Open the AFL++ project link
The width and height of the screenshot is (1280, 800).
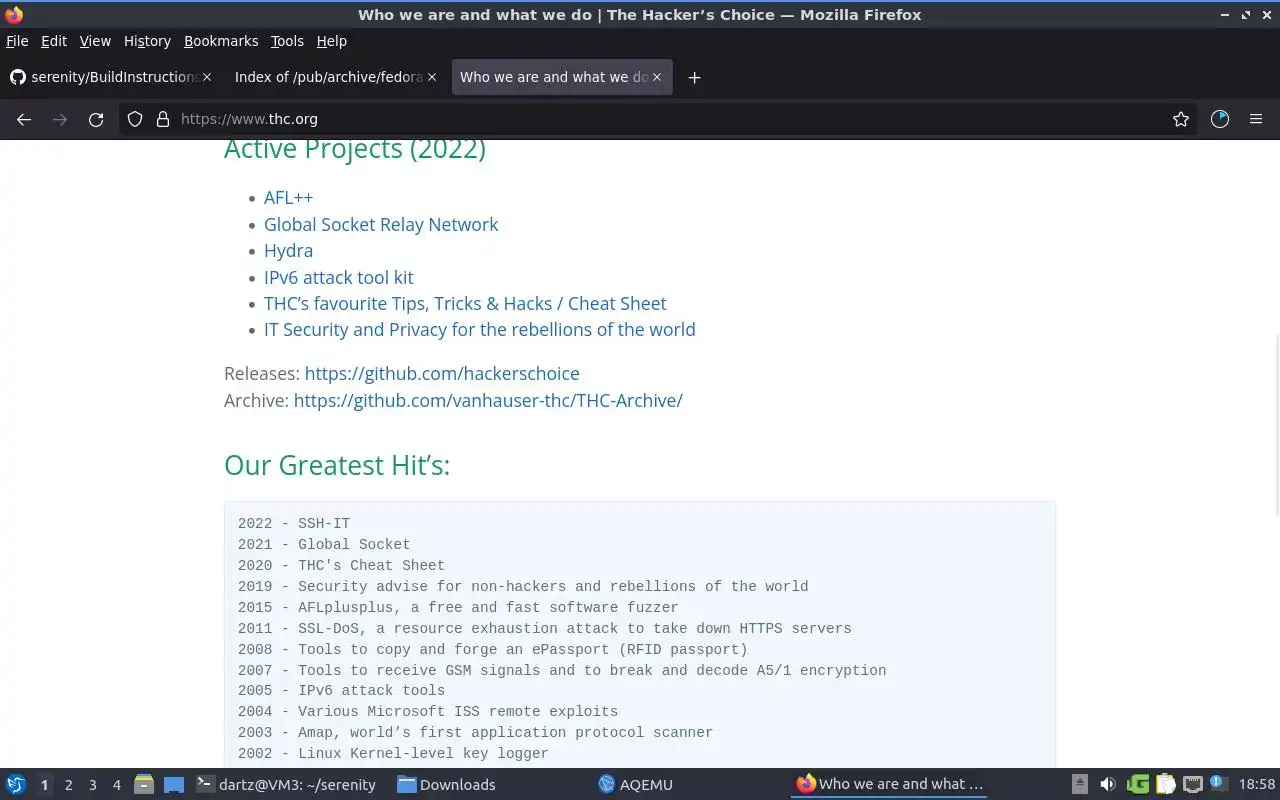click(x=288, y=198)
